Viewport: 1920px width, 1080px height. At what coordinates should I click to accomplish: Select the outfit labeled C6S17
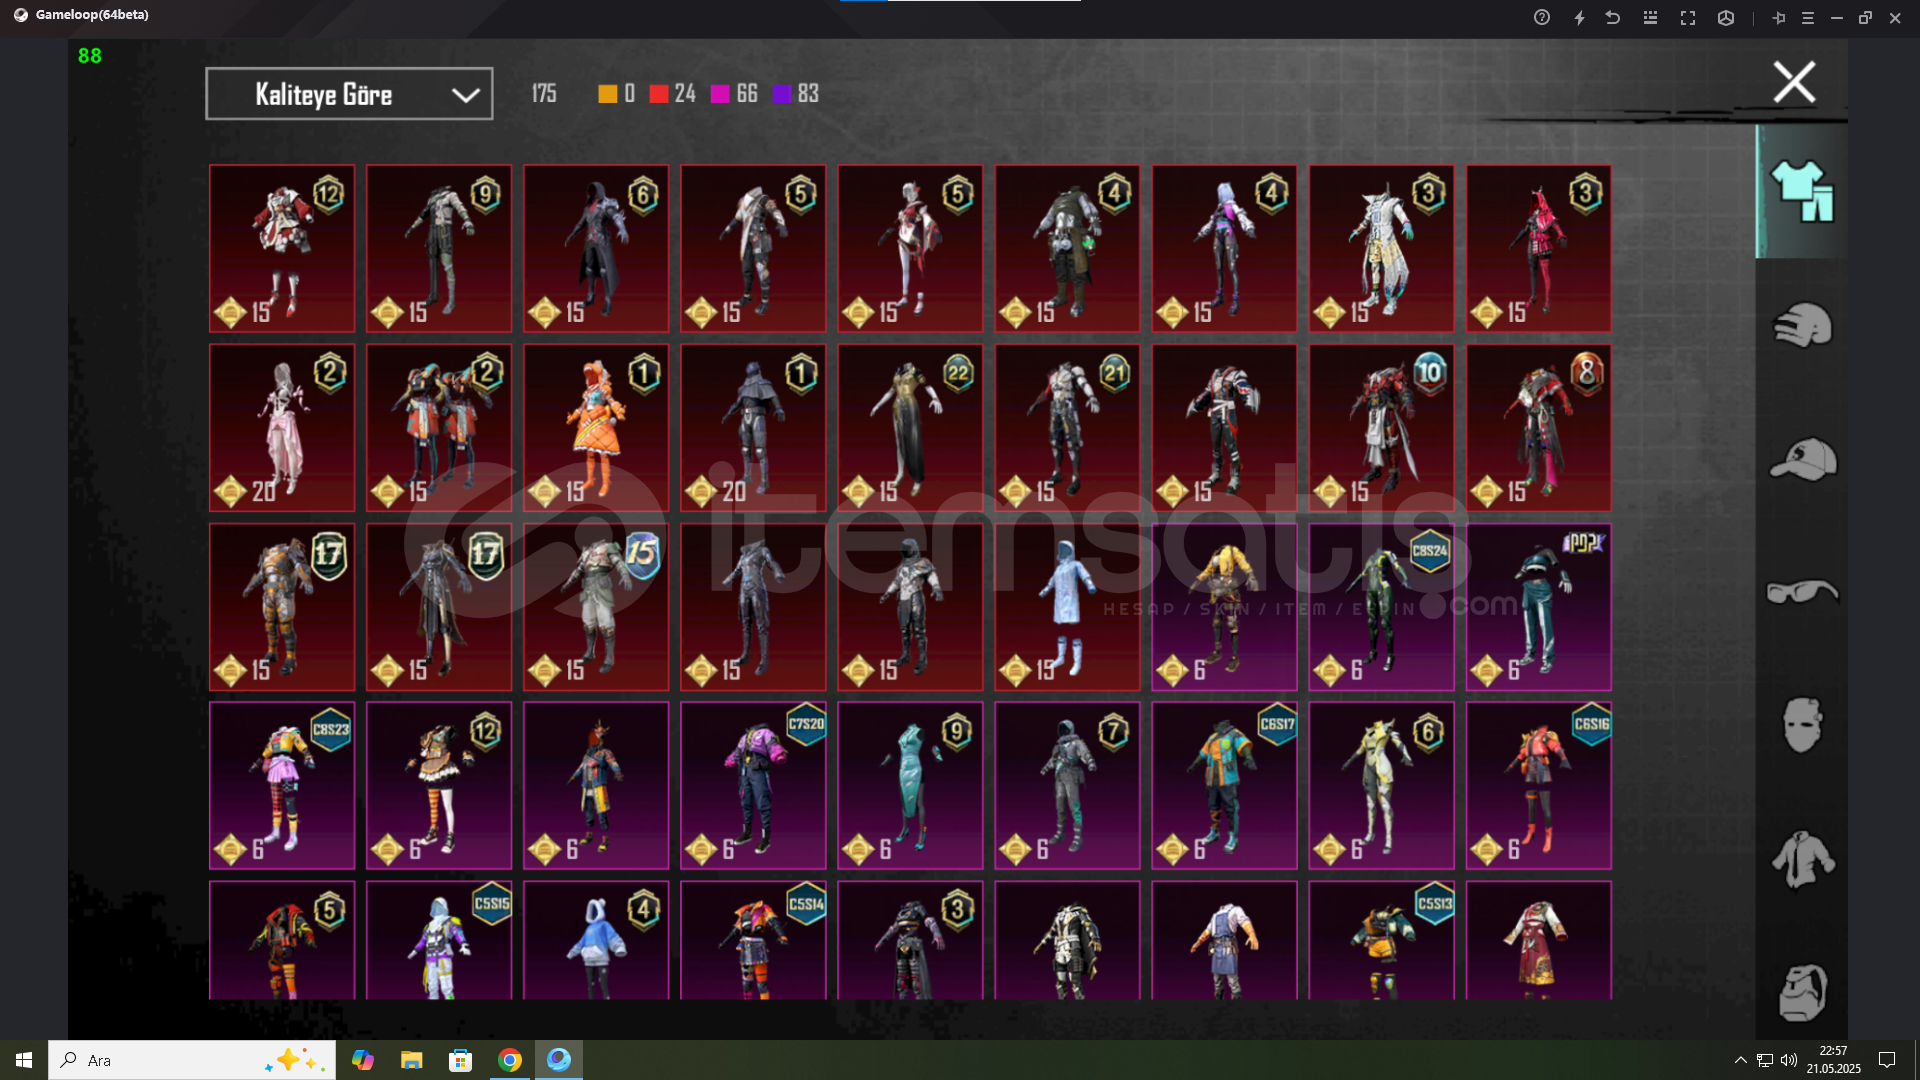pyautogui.click(x=1224, y=786)
